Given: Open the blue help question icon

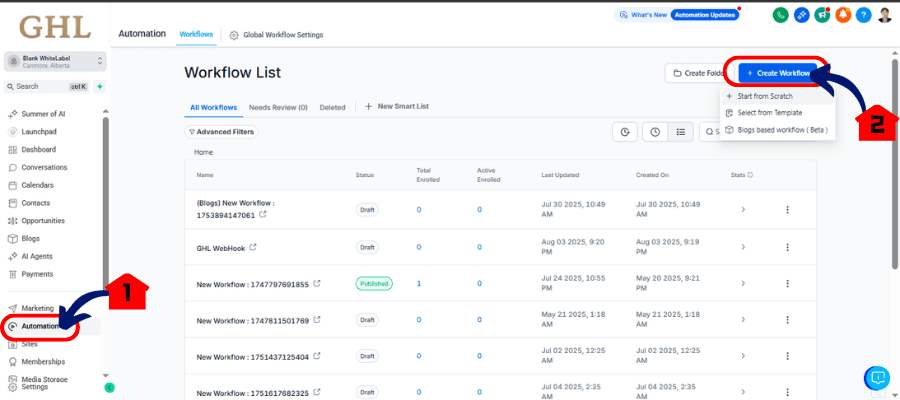Looking at the screenshot, I should coord(863,15).
